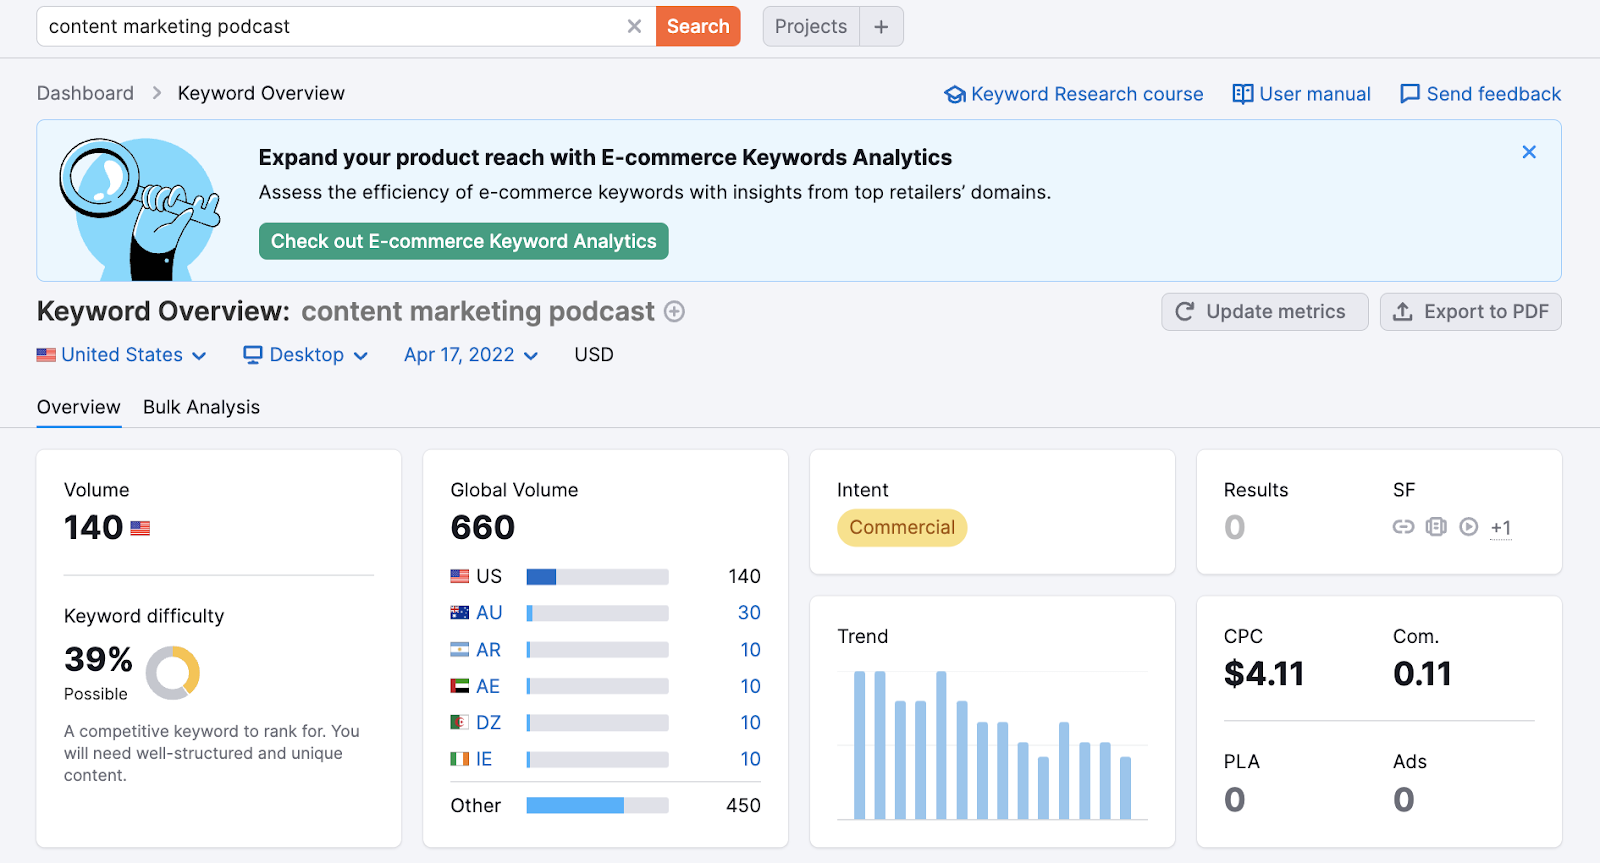
Task: Open the United States country dropdown
Action: [x=122, y=355]
